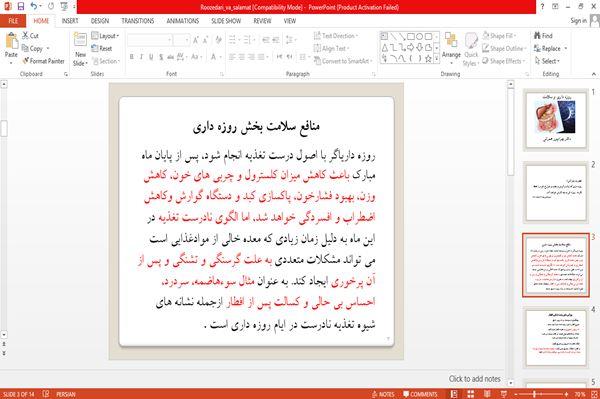Viewport: 600px width, 399px height.
Task: Switch to Slide Sorter view in status bar
Action: (470, 394)
